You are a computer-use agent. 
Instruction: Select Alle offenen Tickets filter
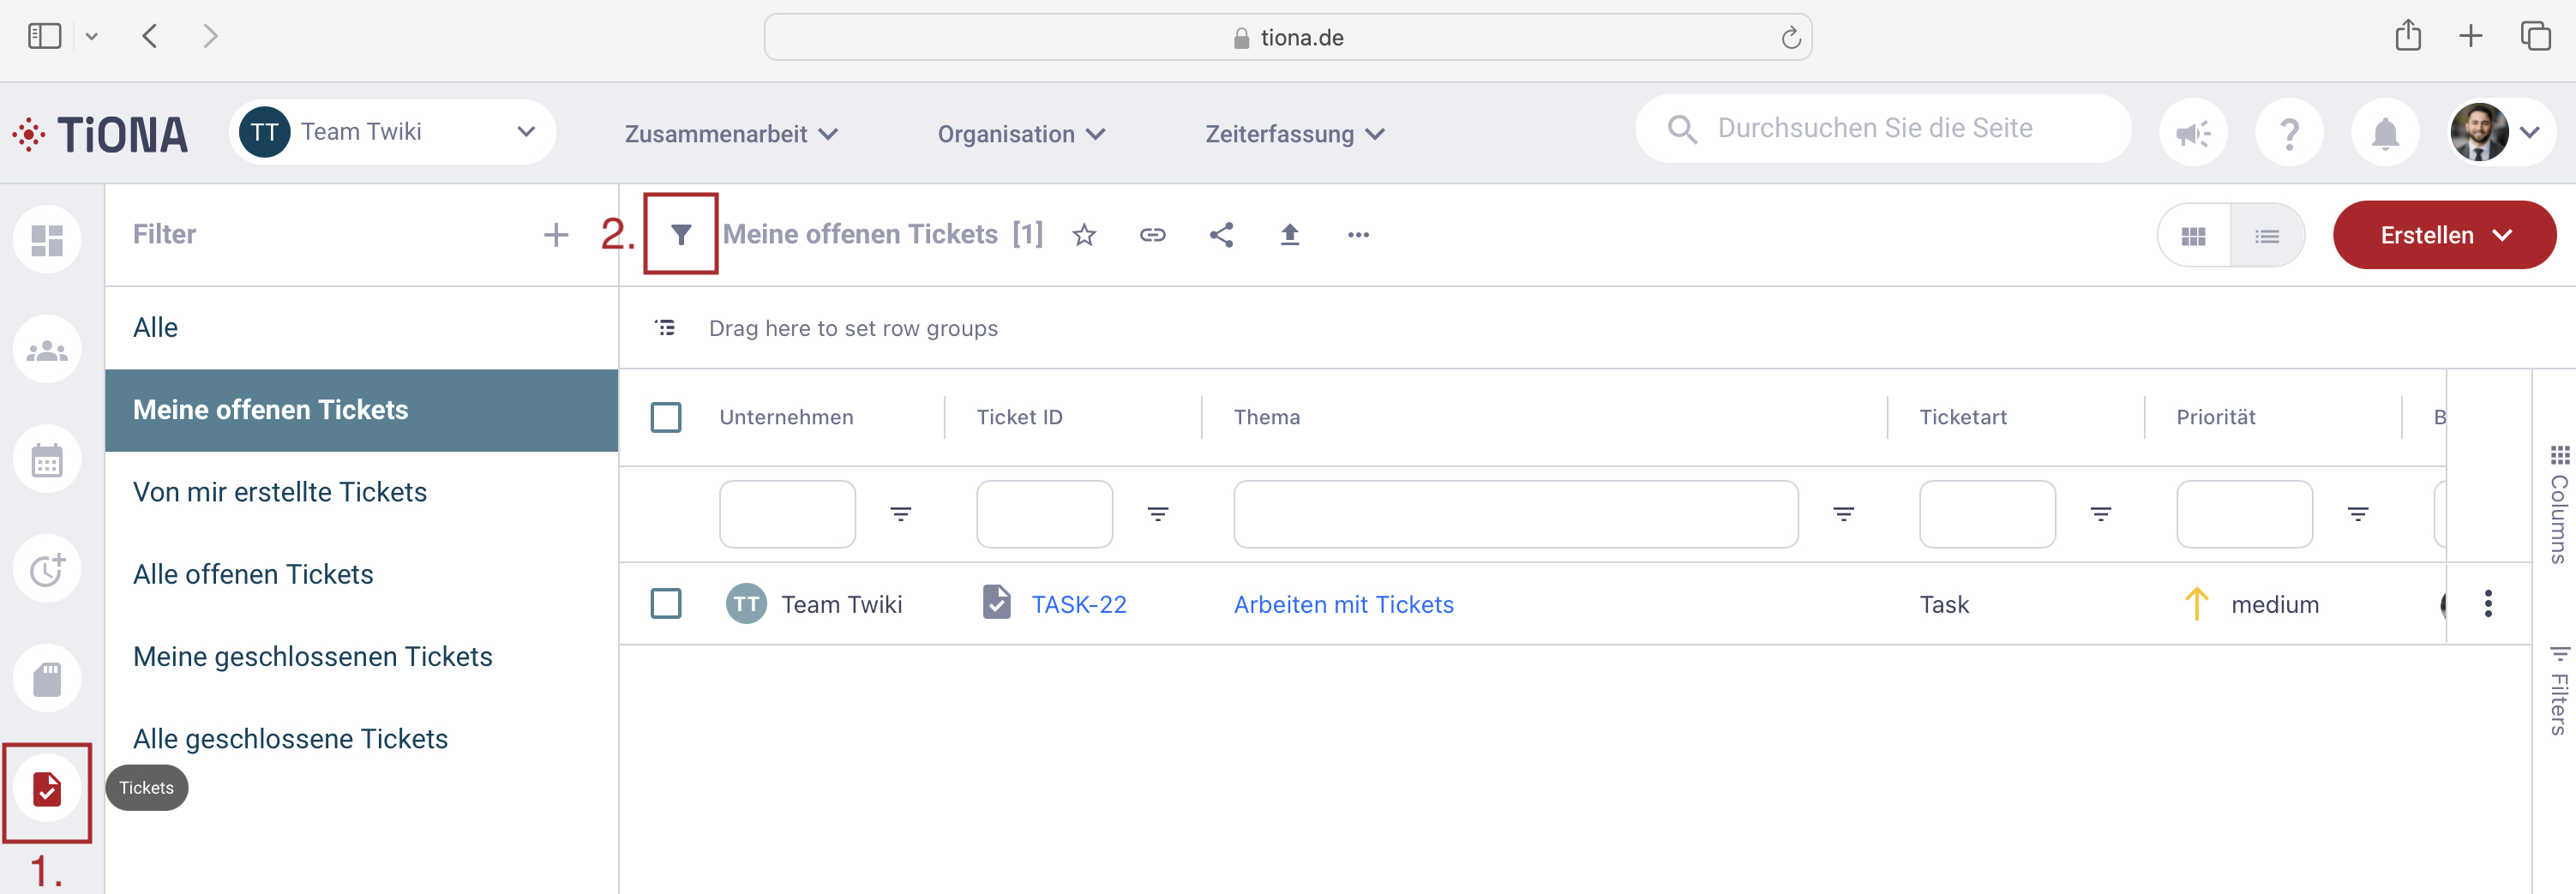[x=361, y=575]
